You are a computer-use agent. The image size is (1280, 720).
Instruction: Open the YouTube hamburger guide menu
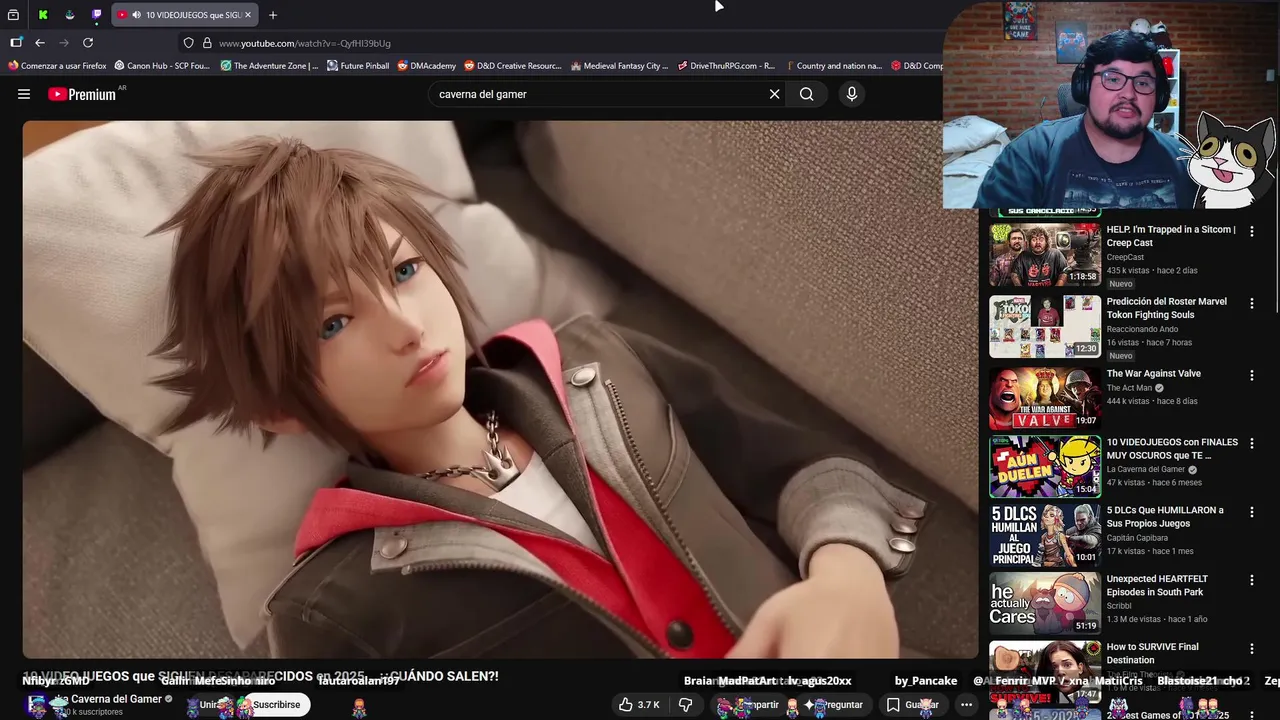(x=24, y=94)
